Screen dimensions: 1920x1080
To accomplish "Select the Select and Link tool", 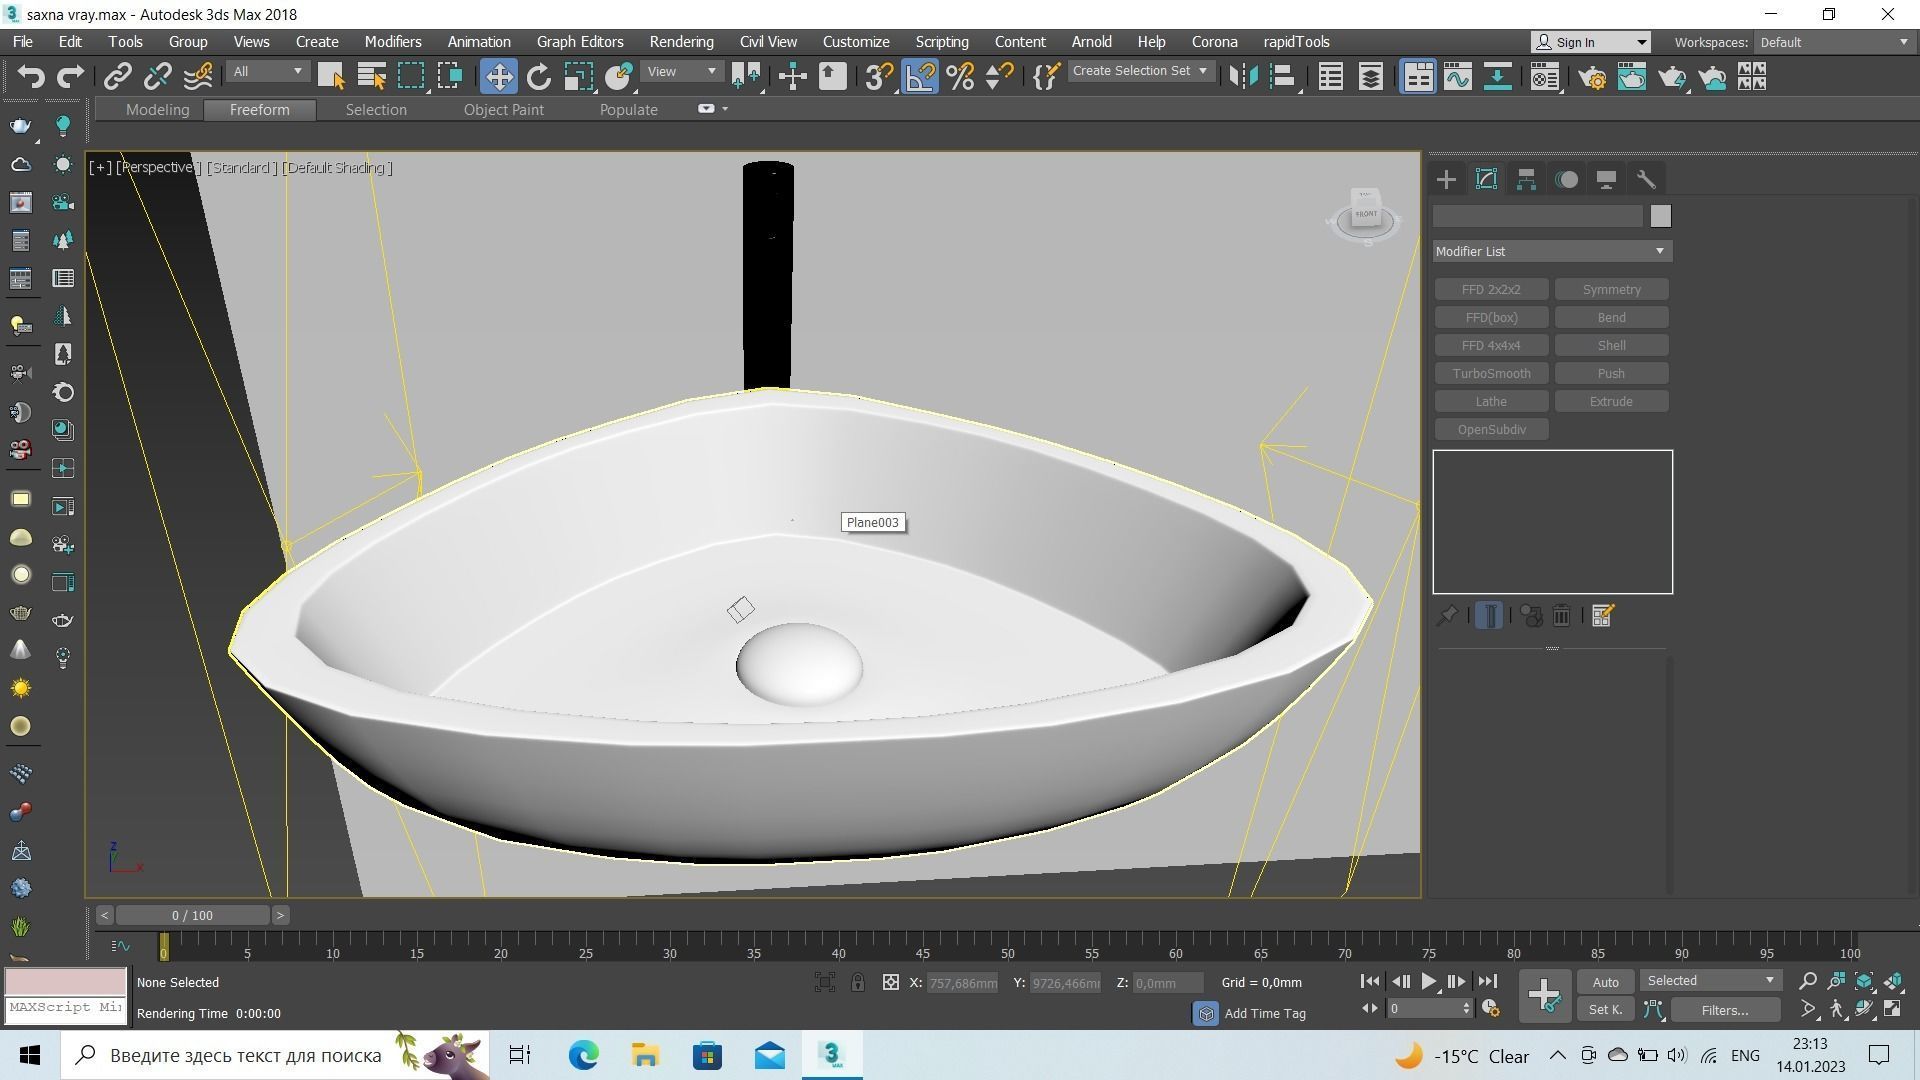I will (118, 76).
